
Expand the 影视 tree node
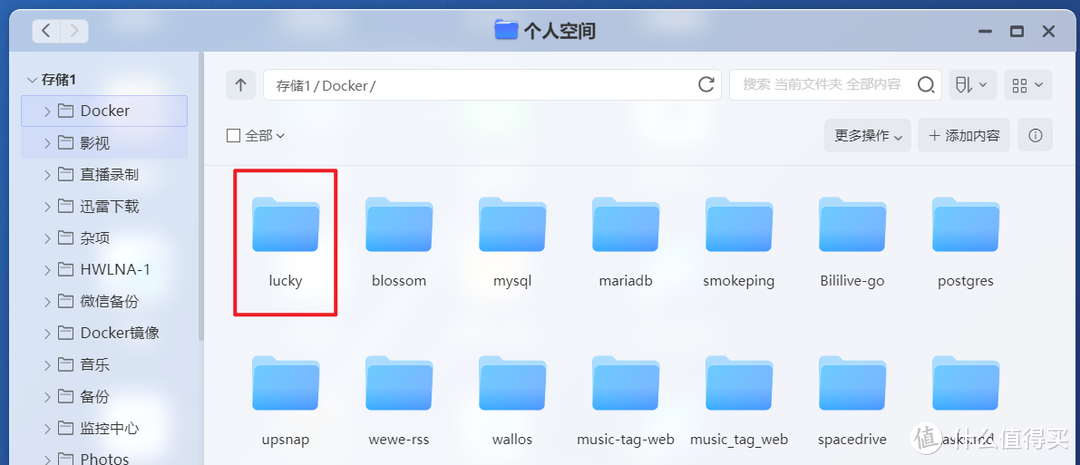(x=47, y=143)
